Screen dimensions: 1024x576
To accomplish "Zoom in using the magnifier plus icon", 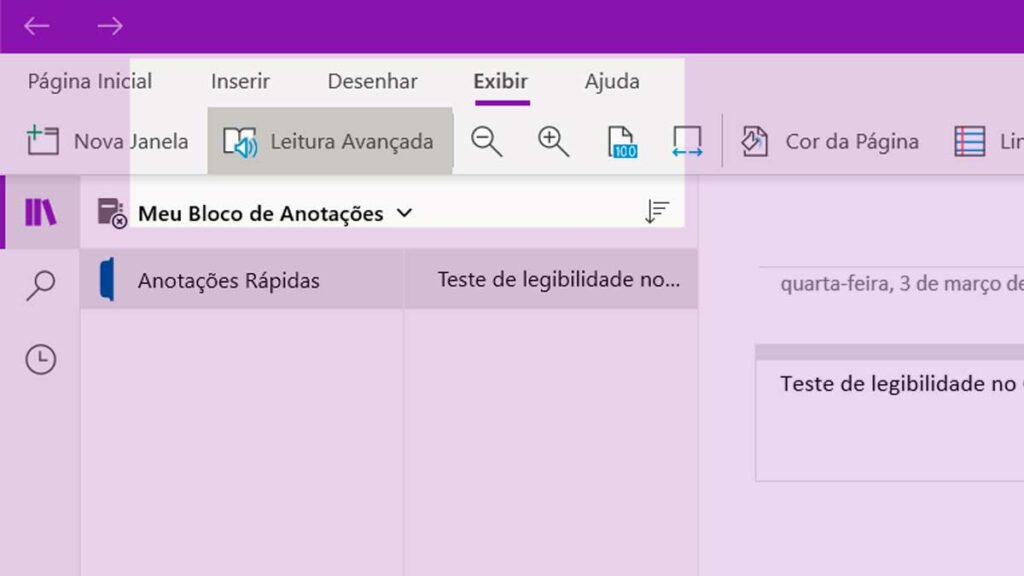I will [553, 142].
